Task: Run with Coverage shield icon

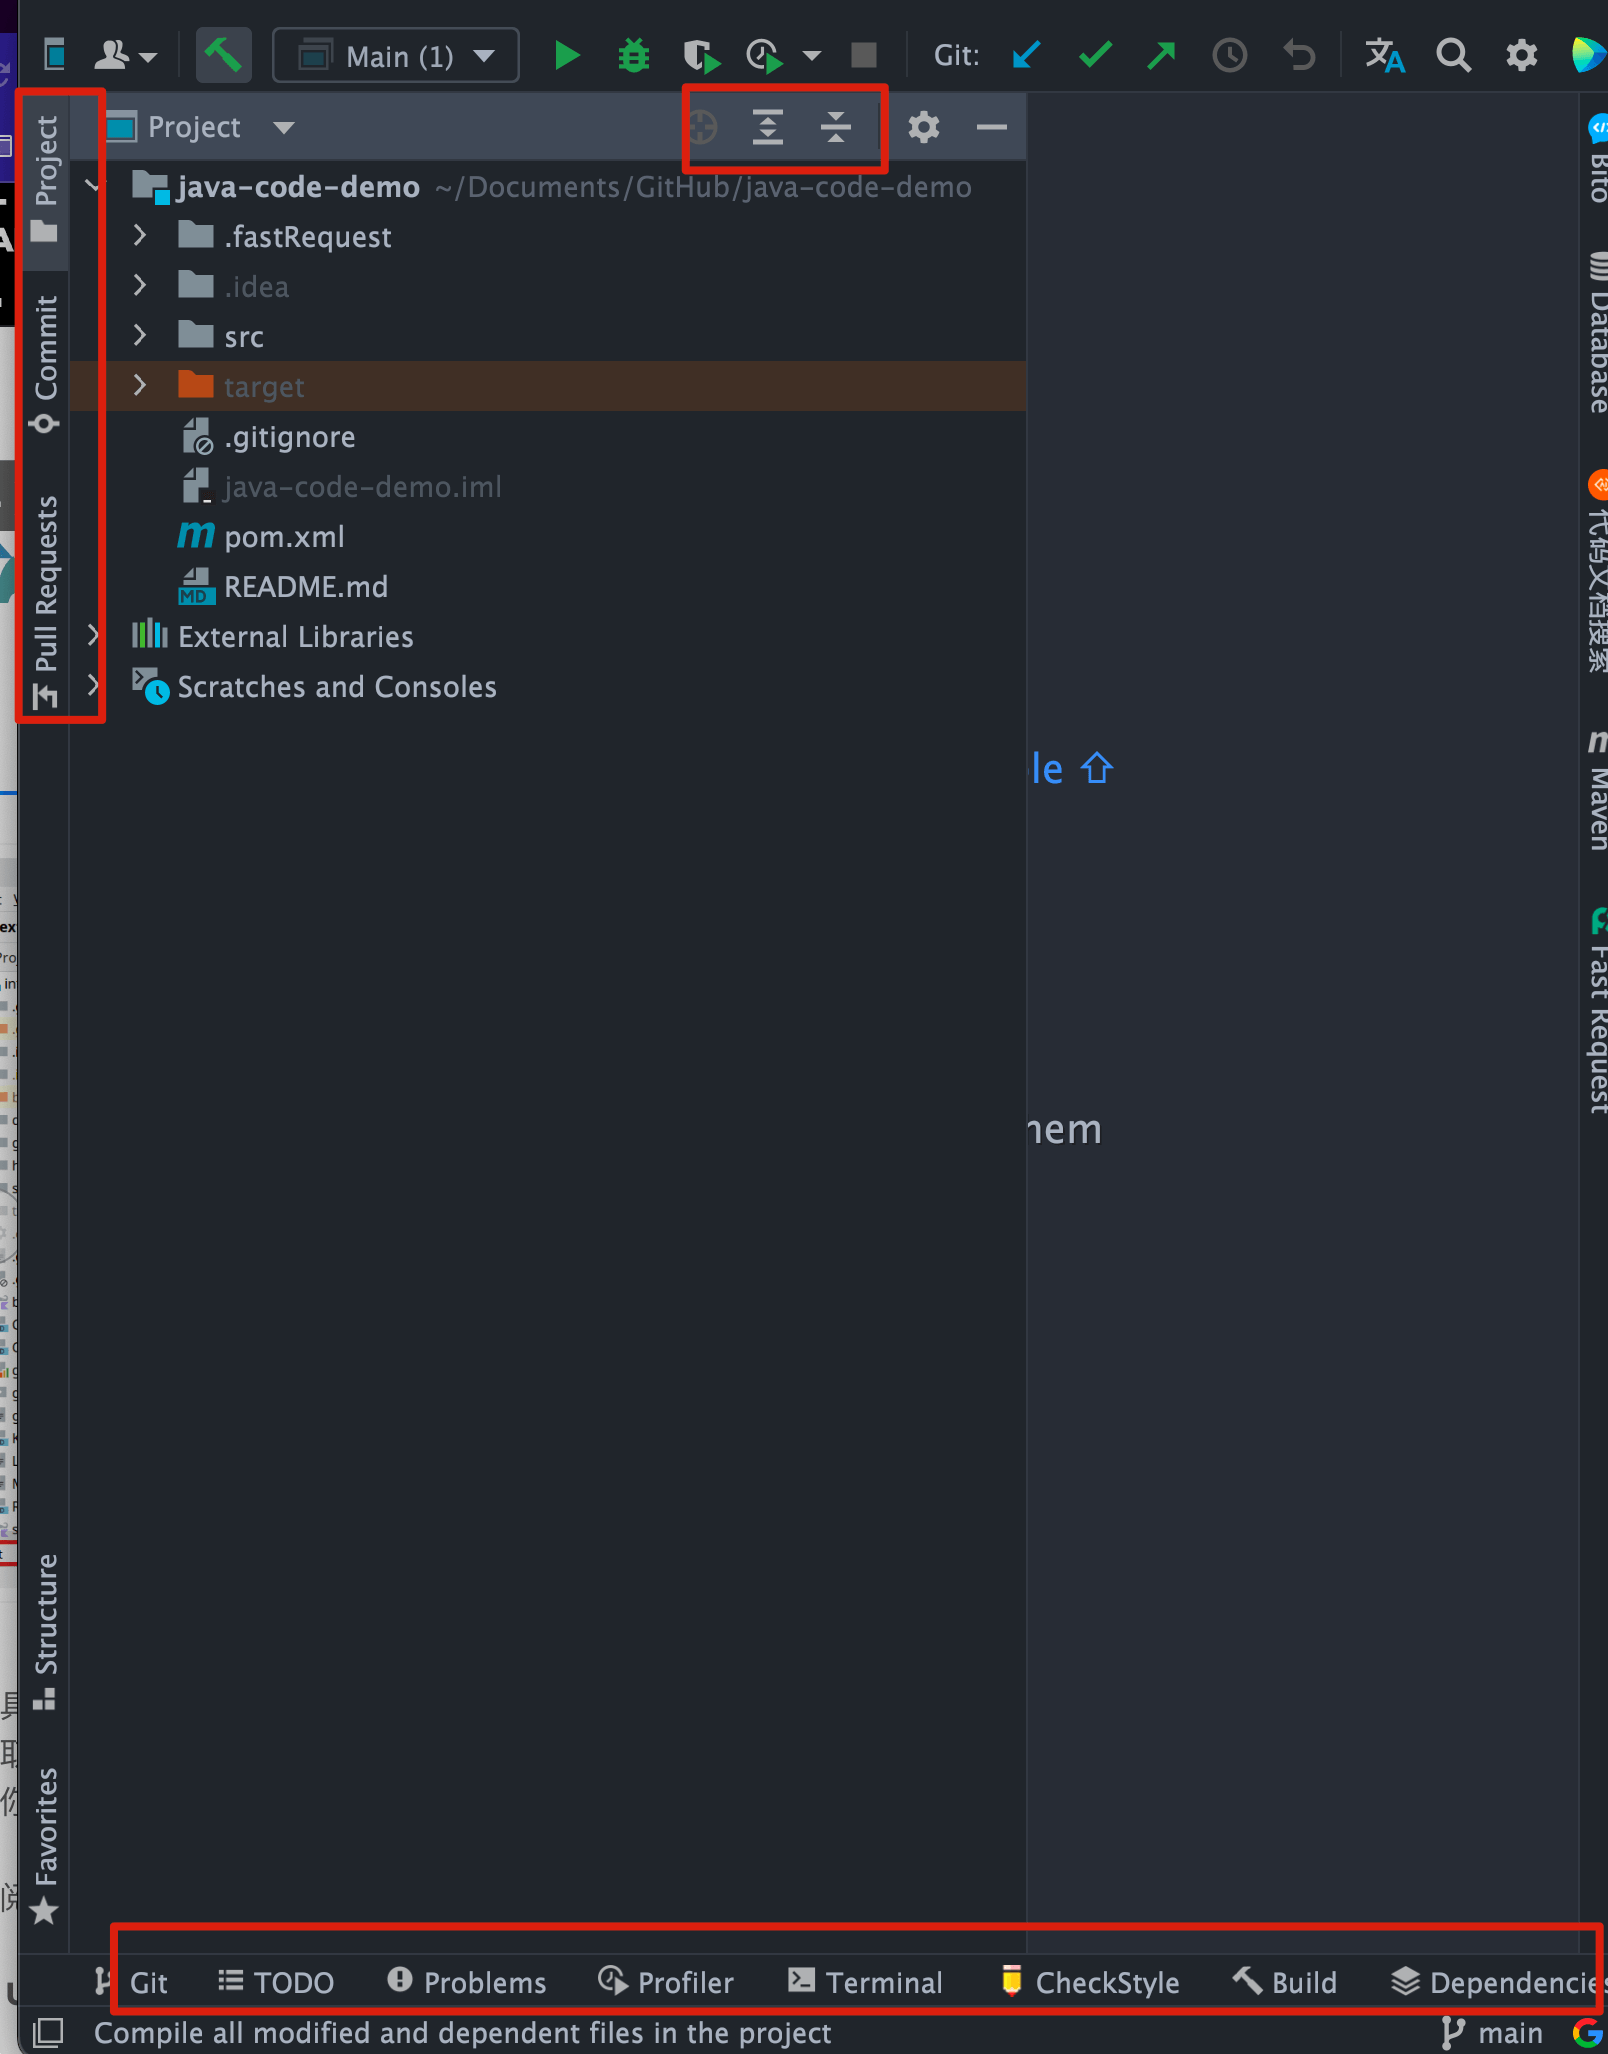Action: point(702,56)
